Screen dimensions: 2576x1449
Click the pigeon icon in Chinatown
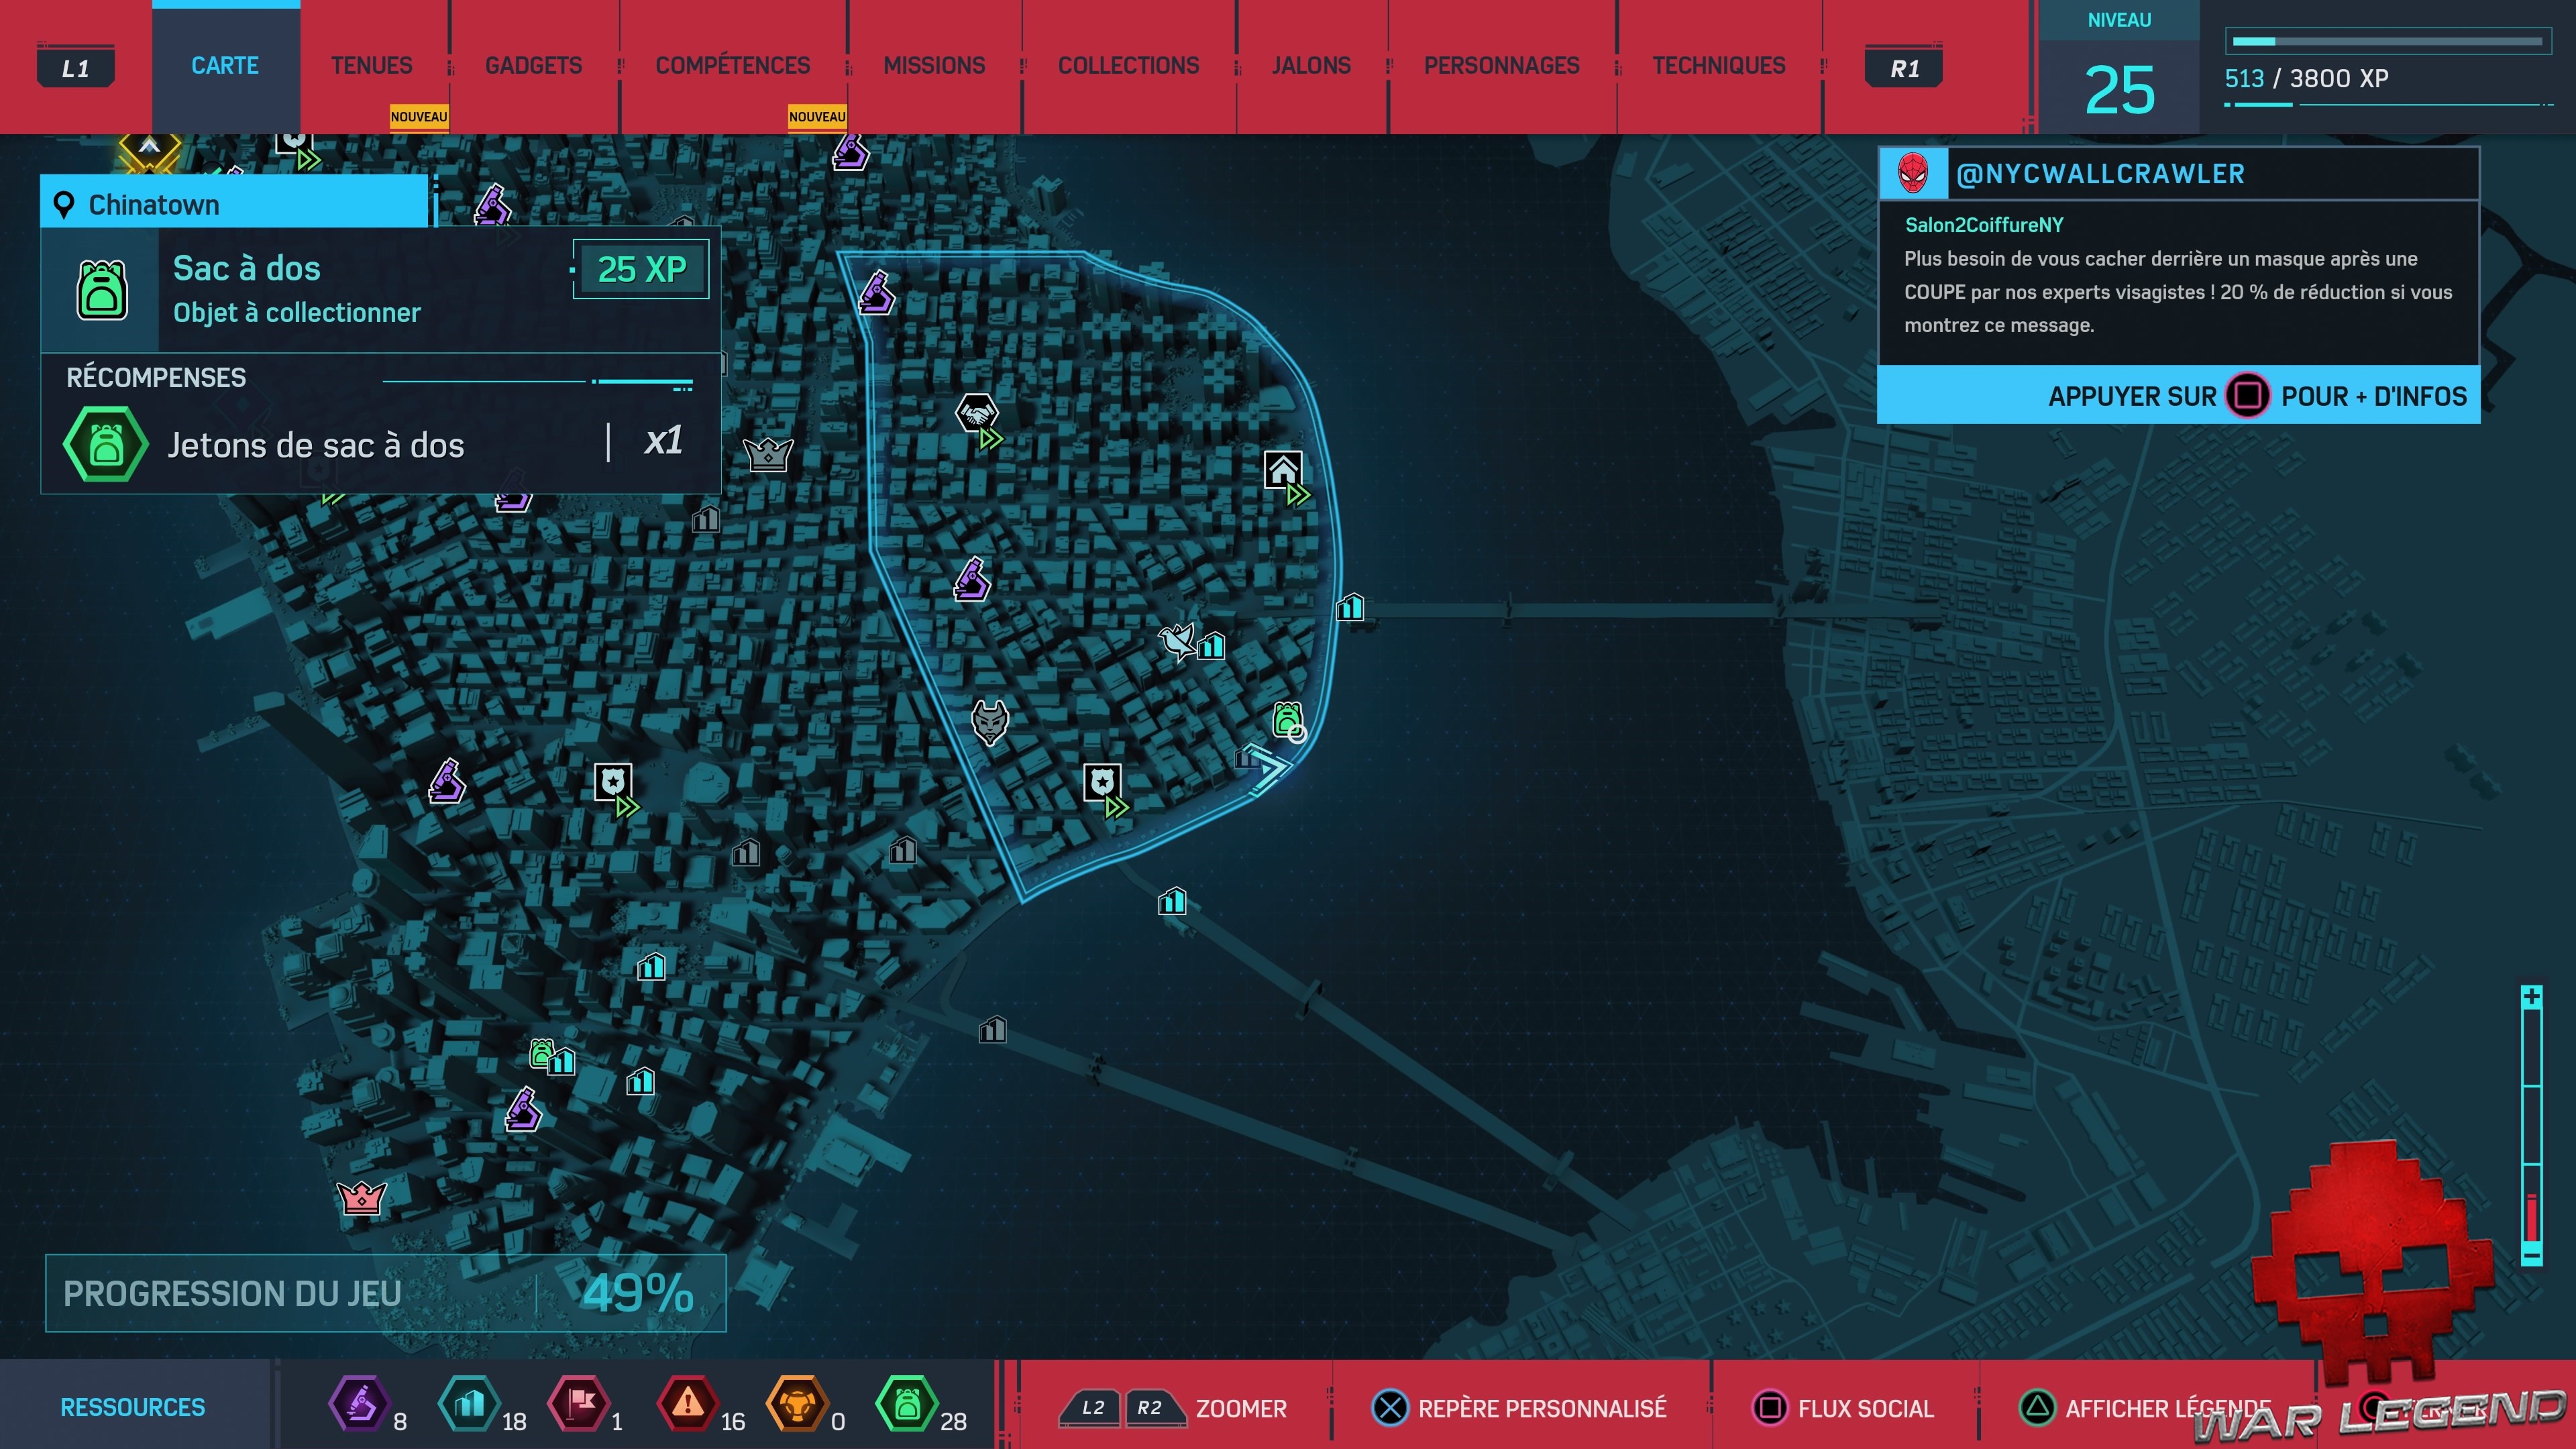tap(1176, 640)
